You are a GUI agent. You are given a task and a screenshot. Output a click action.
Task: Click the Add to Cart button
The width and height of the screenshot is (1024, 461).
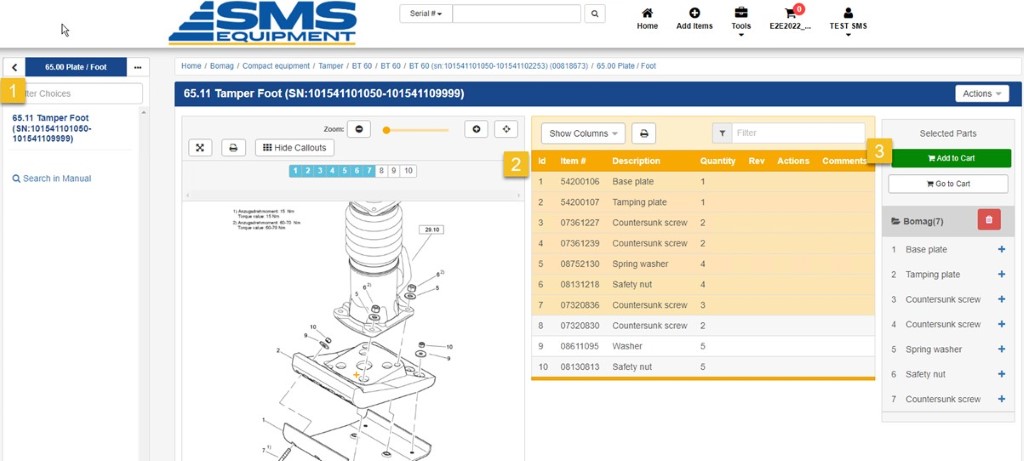coord(951,158)
